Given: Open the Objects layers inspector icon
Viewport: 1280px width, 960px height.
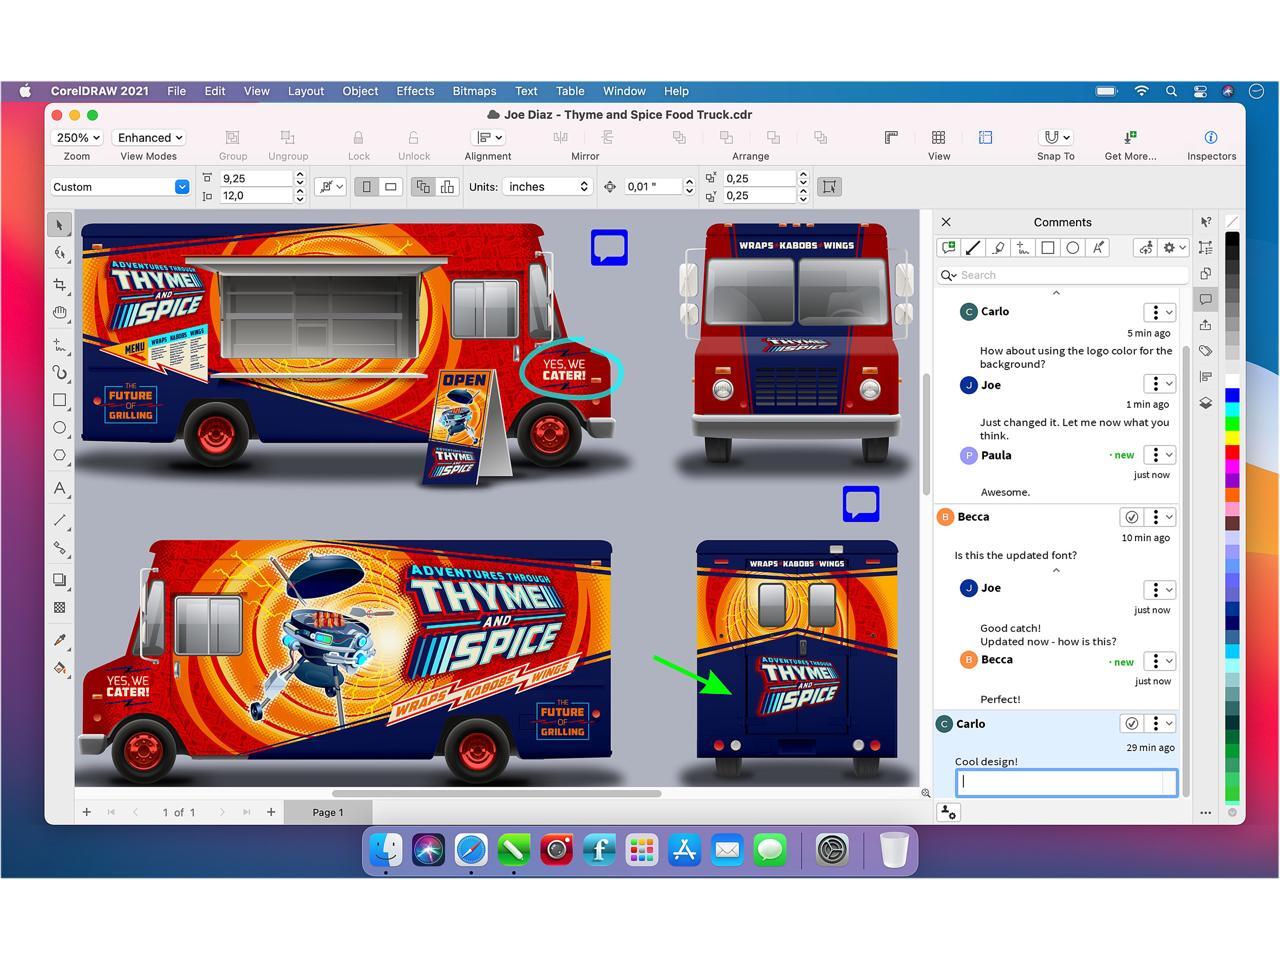Looking at the screenshot, I should point(1206,403).
